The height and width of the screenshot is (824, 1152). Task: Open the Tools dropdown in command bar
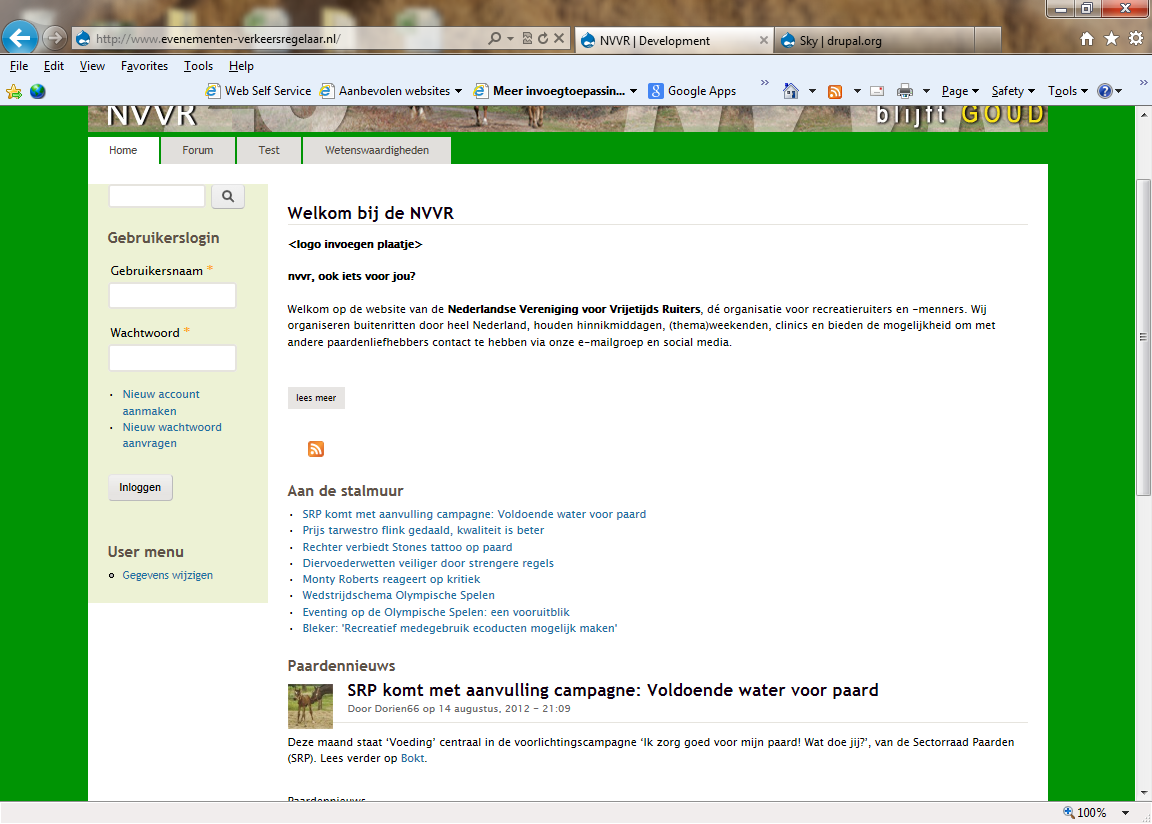tap(1068, 91)
